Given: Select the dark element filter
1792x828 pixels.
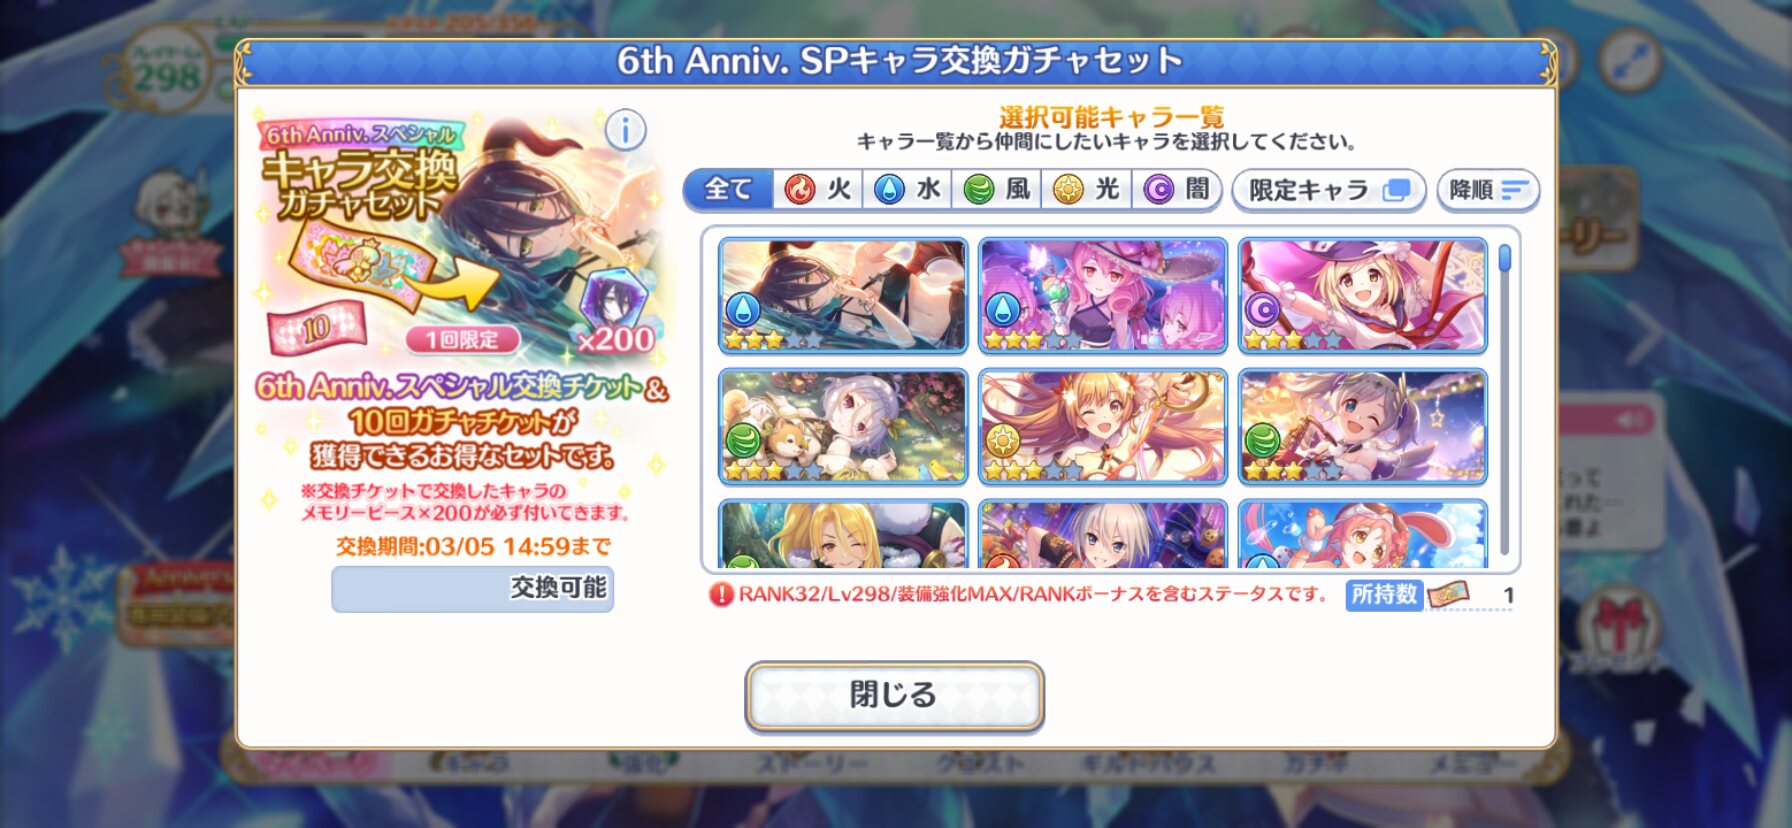Looking at the screenshot, I should (1177, 189).
